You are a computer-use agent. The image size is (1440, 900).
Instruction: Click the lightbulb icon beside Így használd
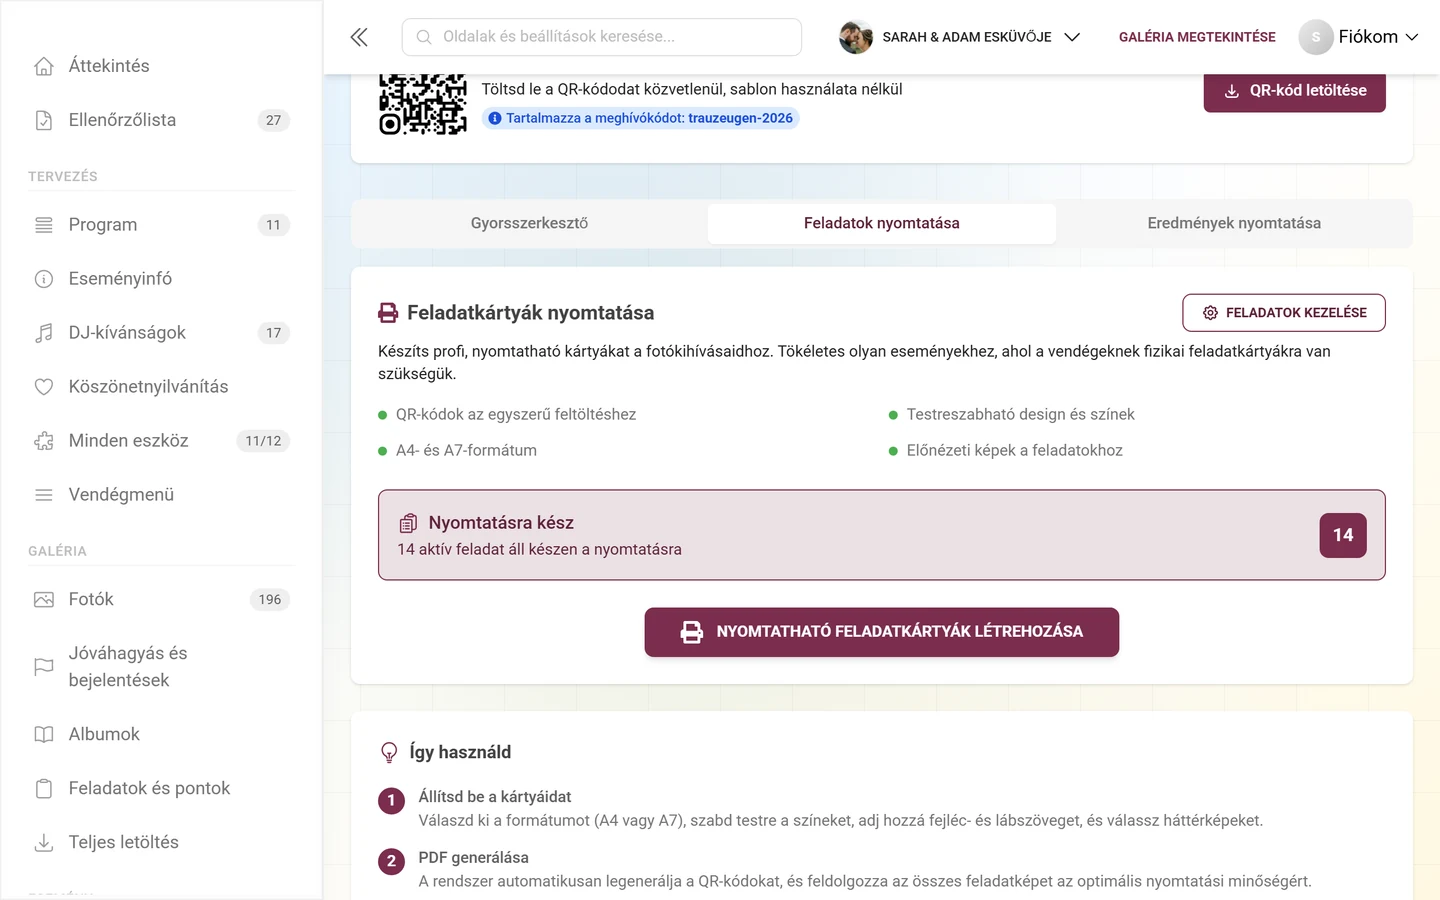click(390, 752)
